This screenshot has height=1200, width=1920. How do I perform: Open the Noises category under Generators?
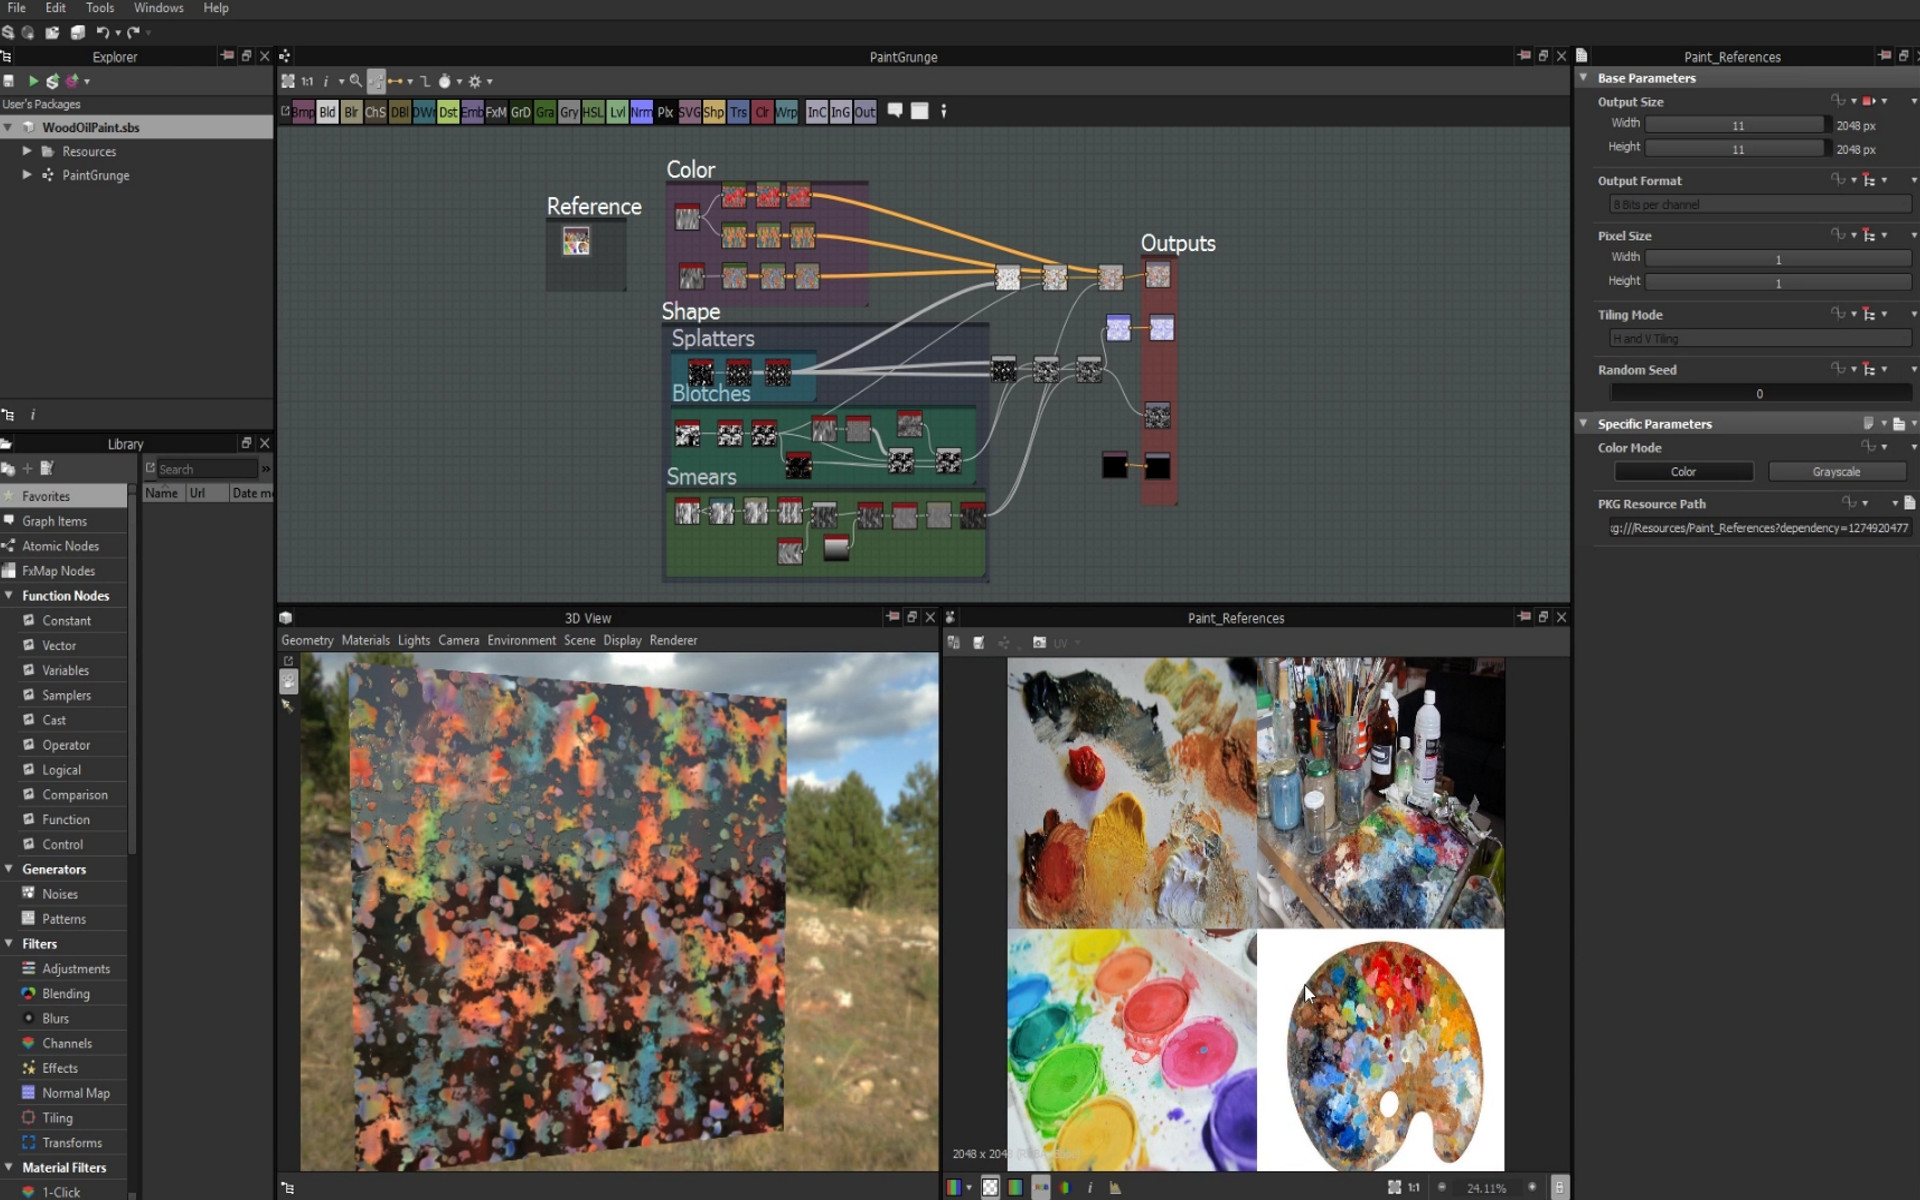[x=62, y=893]
